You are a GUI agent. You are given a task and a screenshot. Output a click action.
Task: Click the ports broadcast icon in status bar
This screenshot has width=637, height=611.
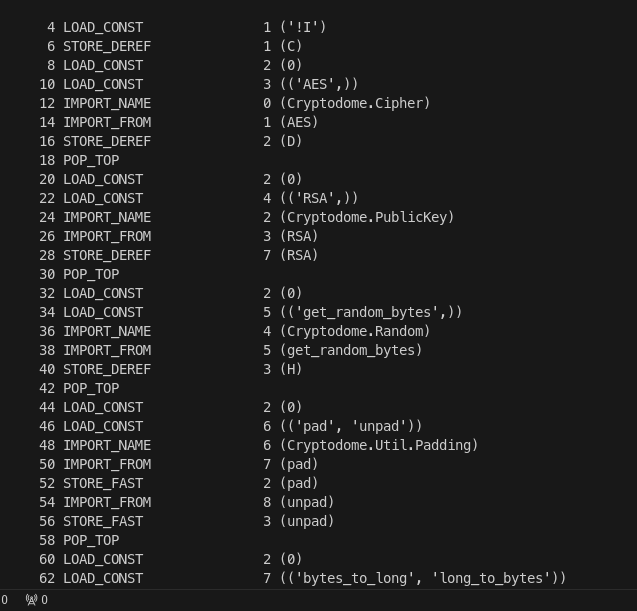[x=32, y=600]
